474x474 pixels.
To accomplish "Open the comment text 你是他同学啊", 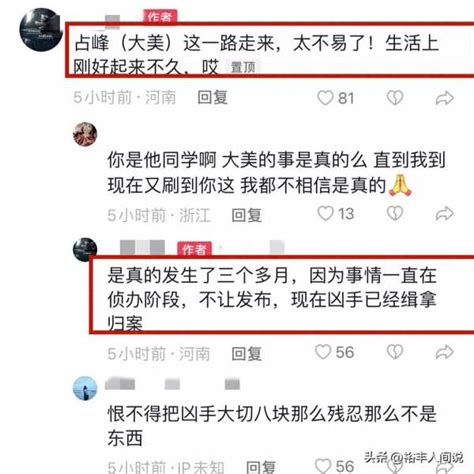I will (162, 161).
